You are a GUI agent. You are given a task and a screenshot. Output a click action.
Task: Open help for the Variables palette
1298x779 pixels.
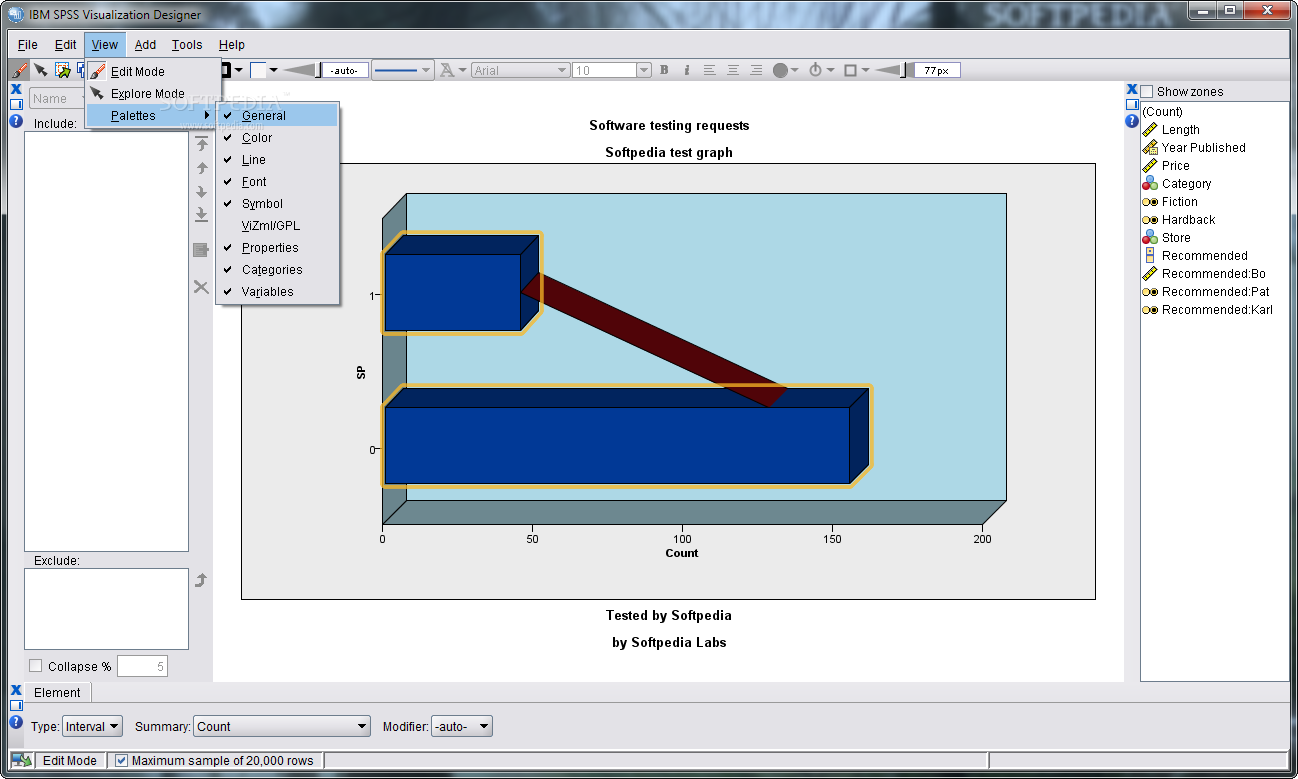click(1132, 121)
